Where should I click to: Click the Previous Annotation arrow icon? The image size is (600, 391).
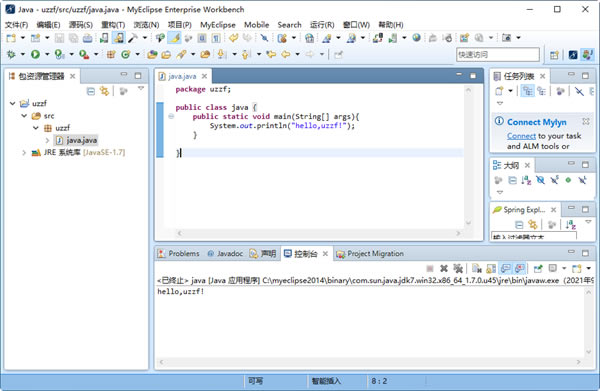(x=245, y=55)
